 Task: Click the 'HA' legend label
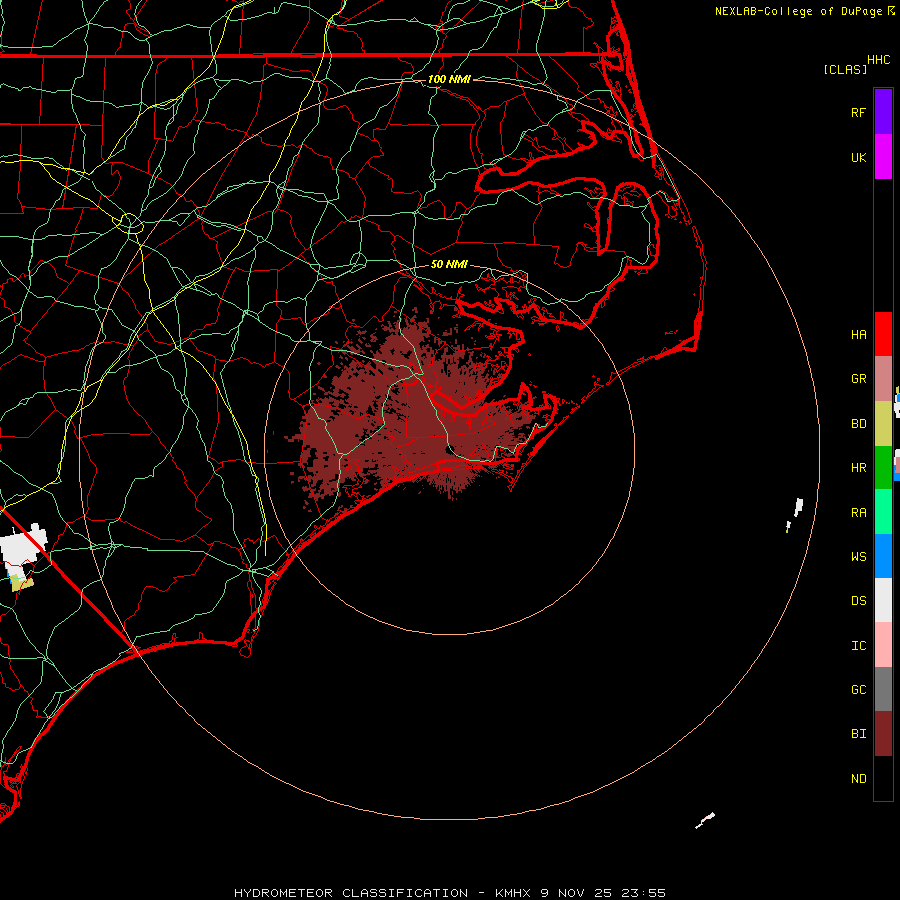coord(858,335)
